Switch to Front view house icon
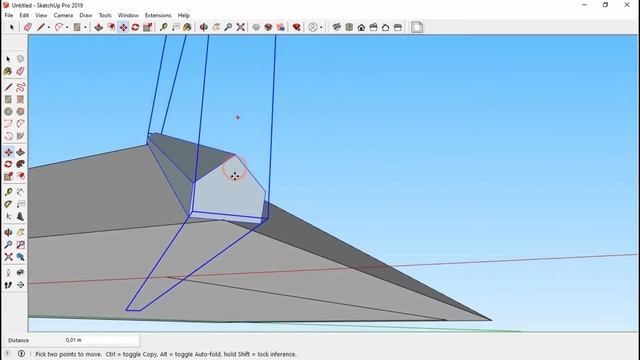The width and height of the screenshot is (640, 360). coord(361,27)
